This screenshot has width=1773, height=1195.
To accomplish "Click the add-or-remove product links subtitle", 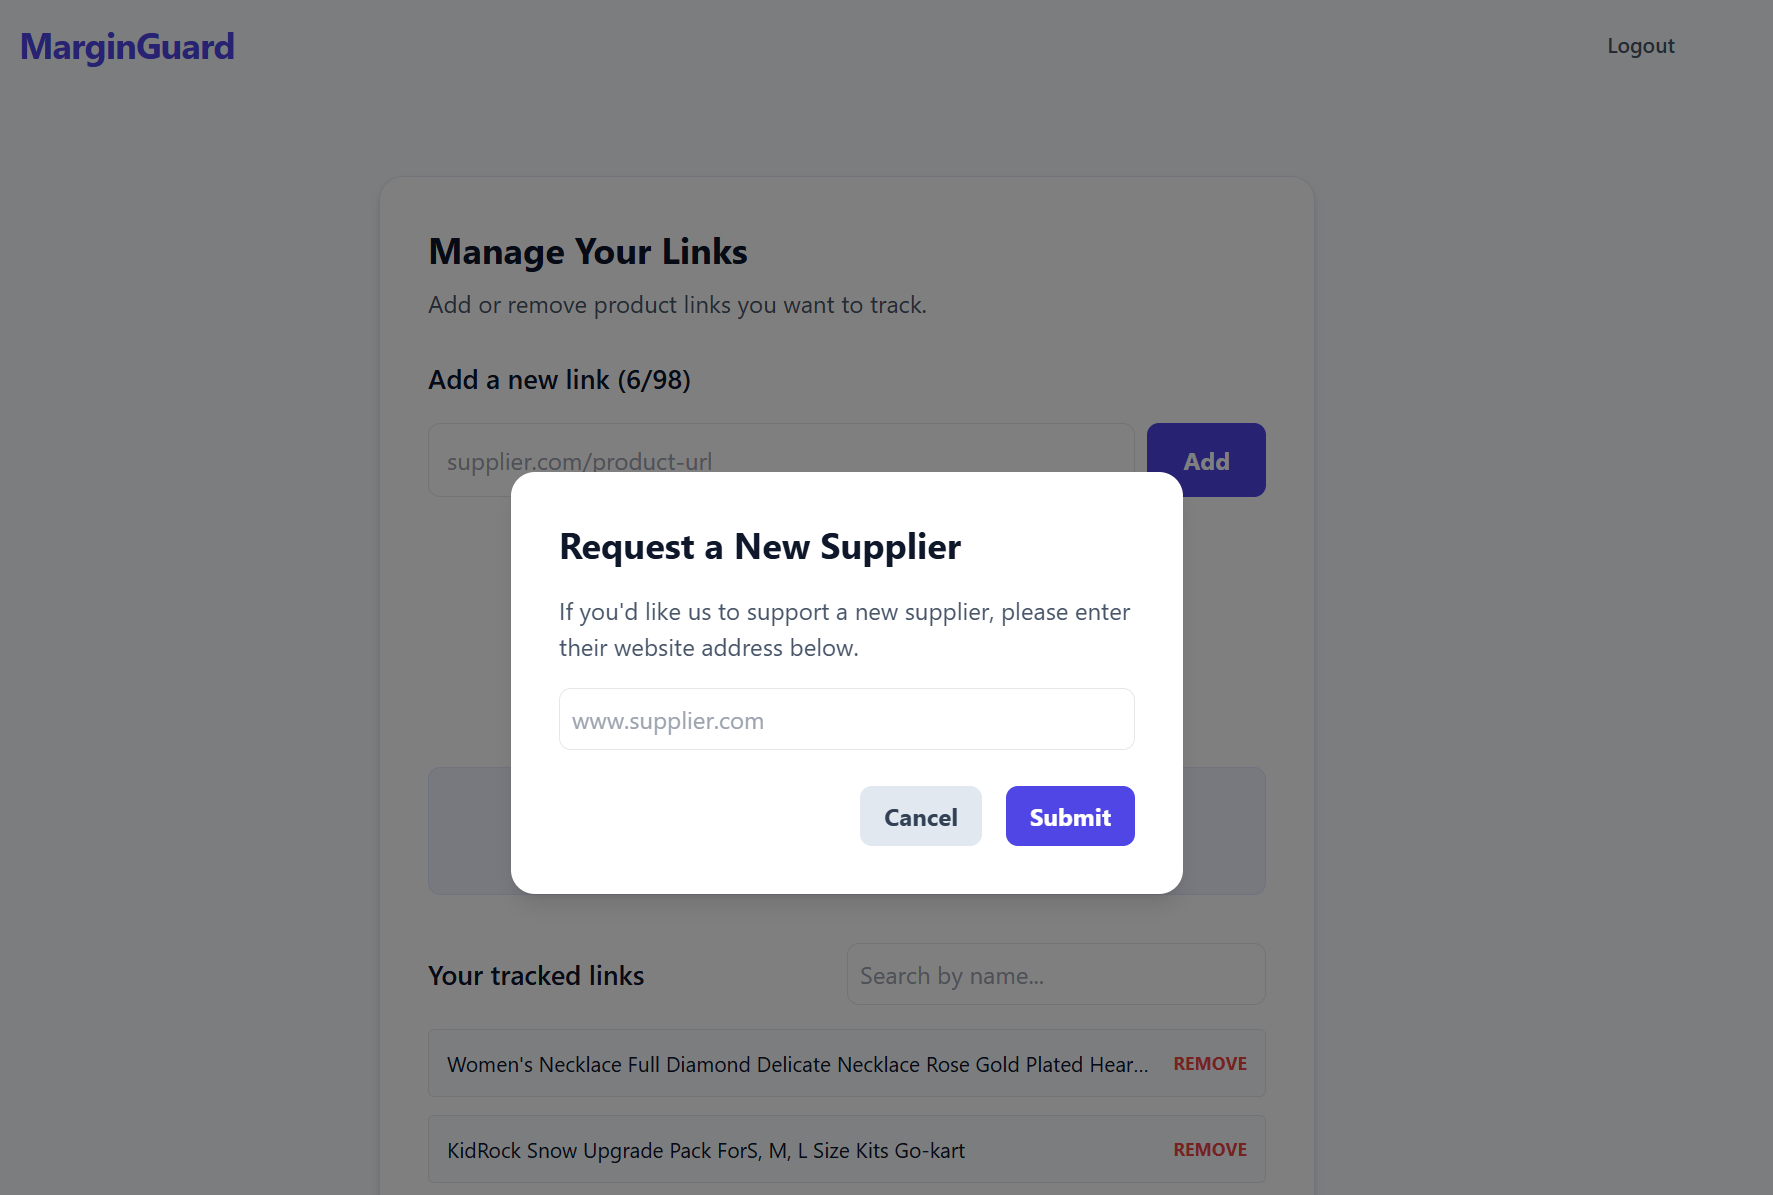I will (x=677, y=304).
